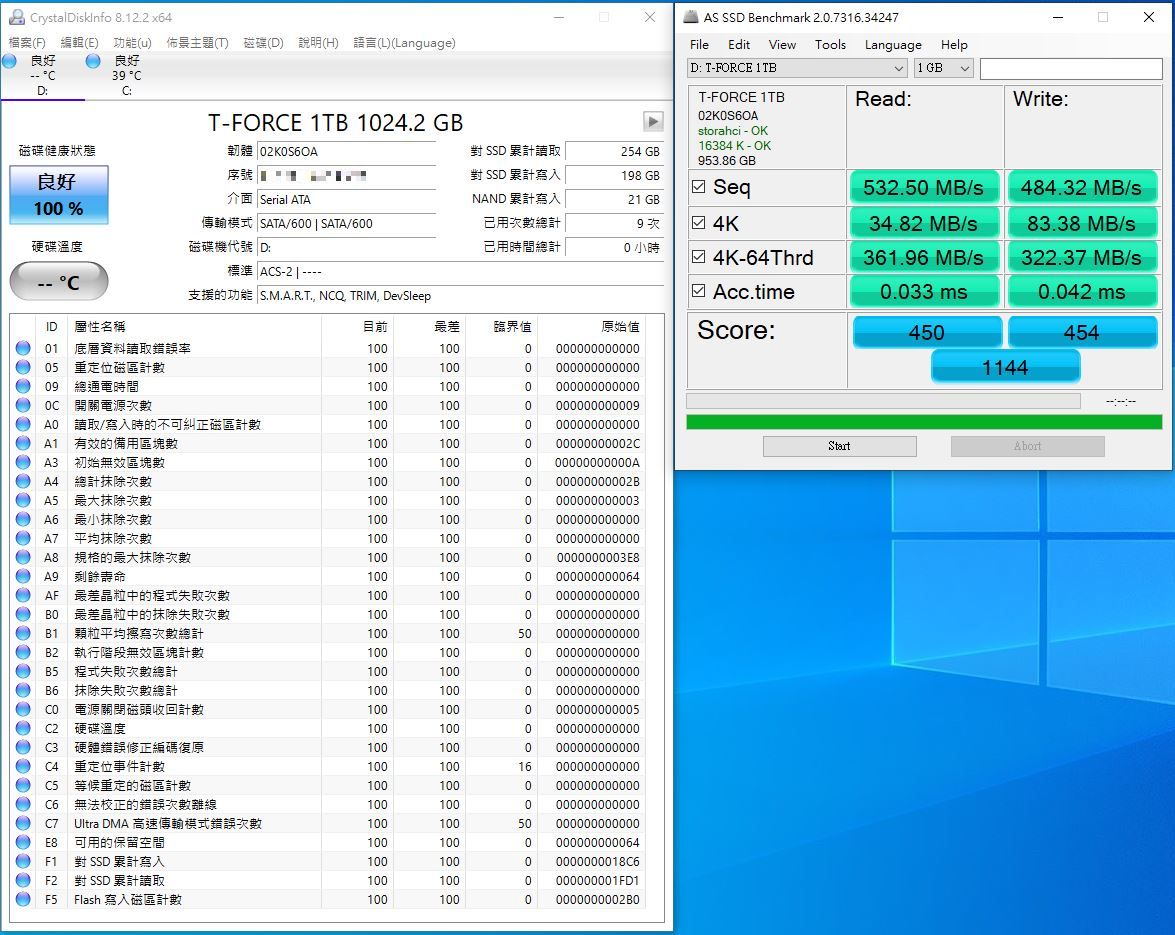1175x935 pixels.
Task: Open the 語言(L)(Language) menu
Action: pyautogui.click(x=404, y=43)
